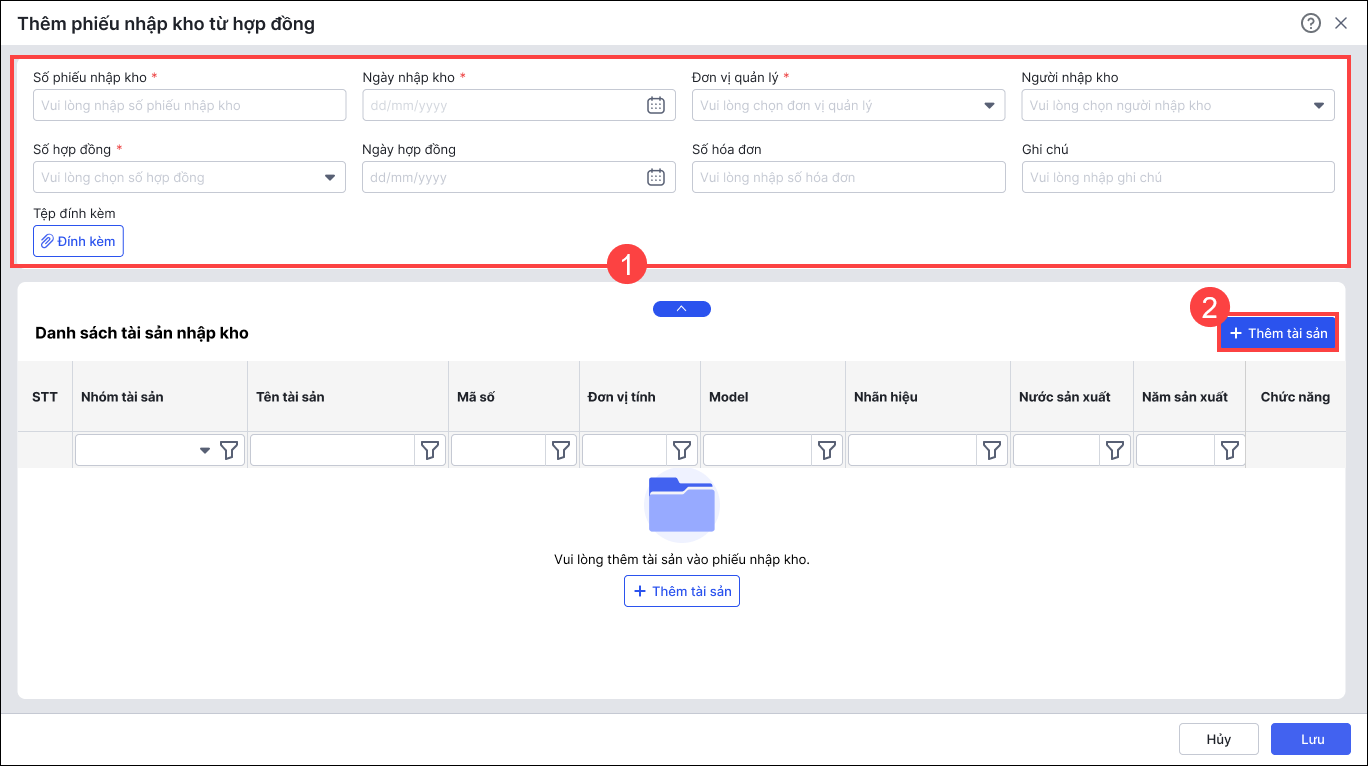This screenshot has width=1368, height=766.
Task: Open the help question mark icon
Action: click(1310, 23)
